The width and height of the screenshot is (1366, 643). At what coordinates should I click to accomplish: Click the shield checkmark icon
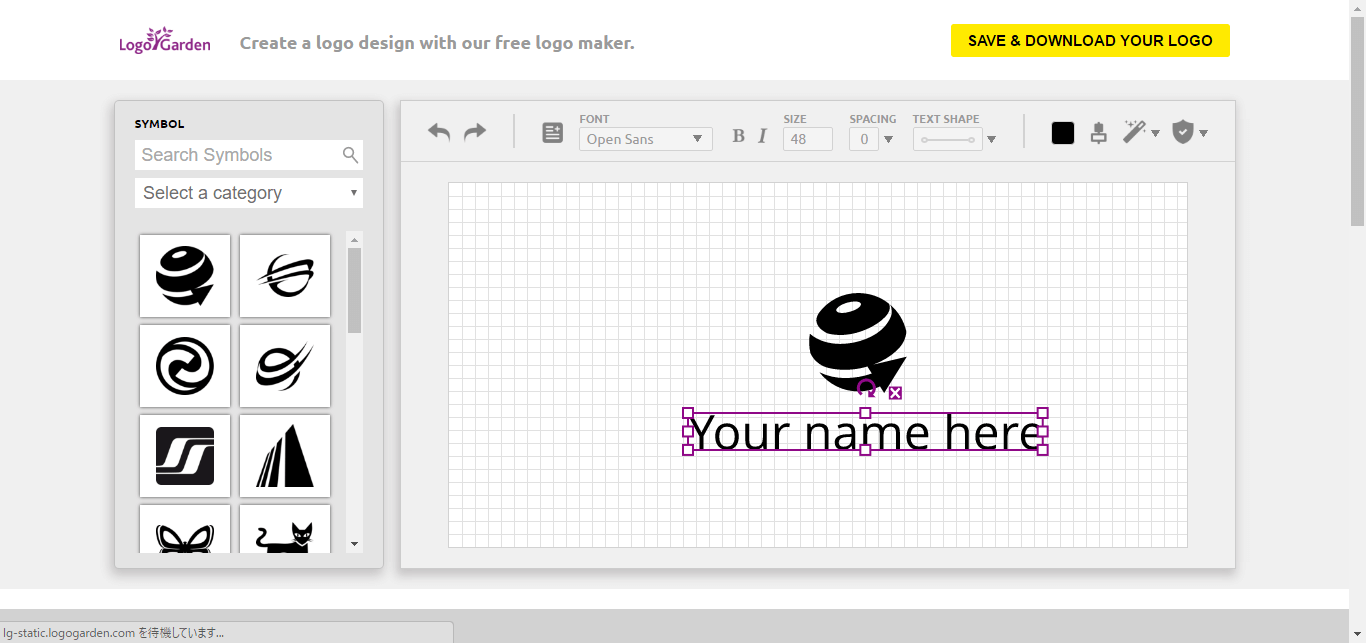tap(1183, 132)
